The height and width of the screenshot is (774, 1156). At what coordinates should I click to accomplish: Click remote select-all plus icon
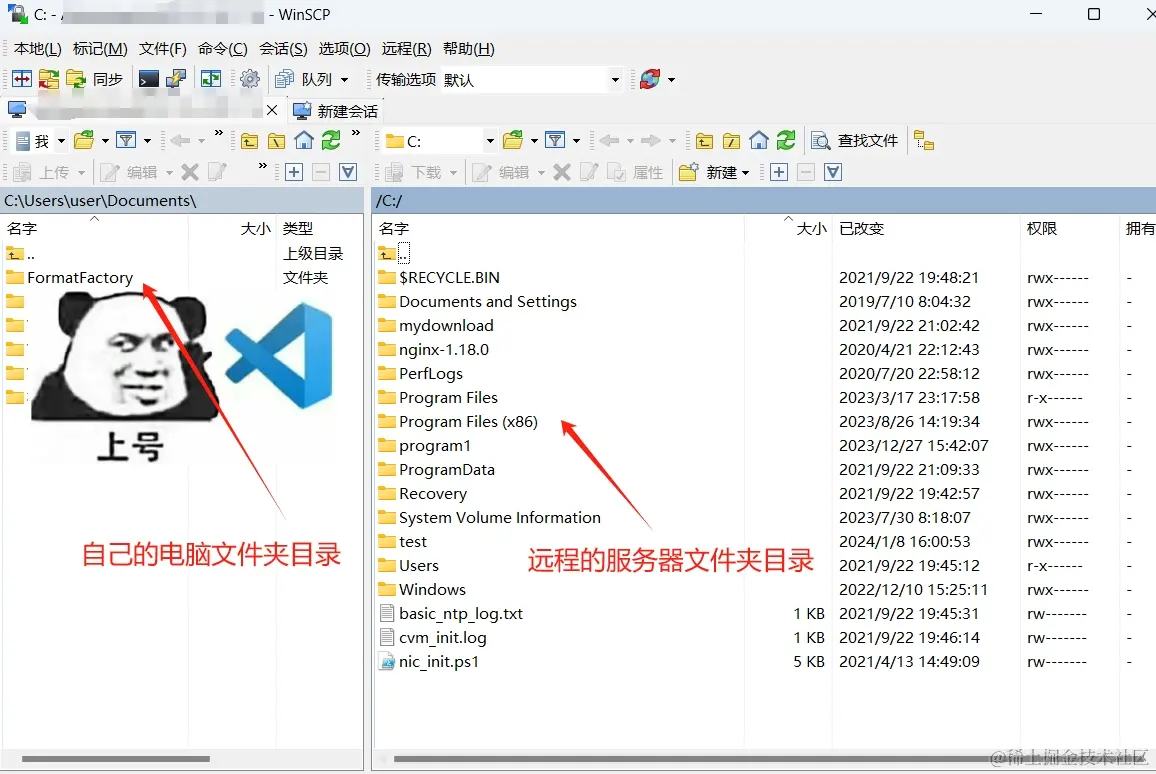click(779, 172)
